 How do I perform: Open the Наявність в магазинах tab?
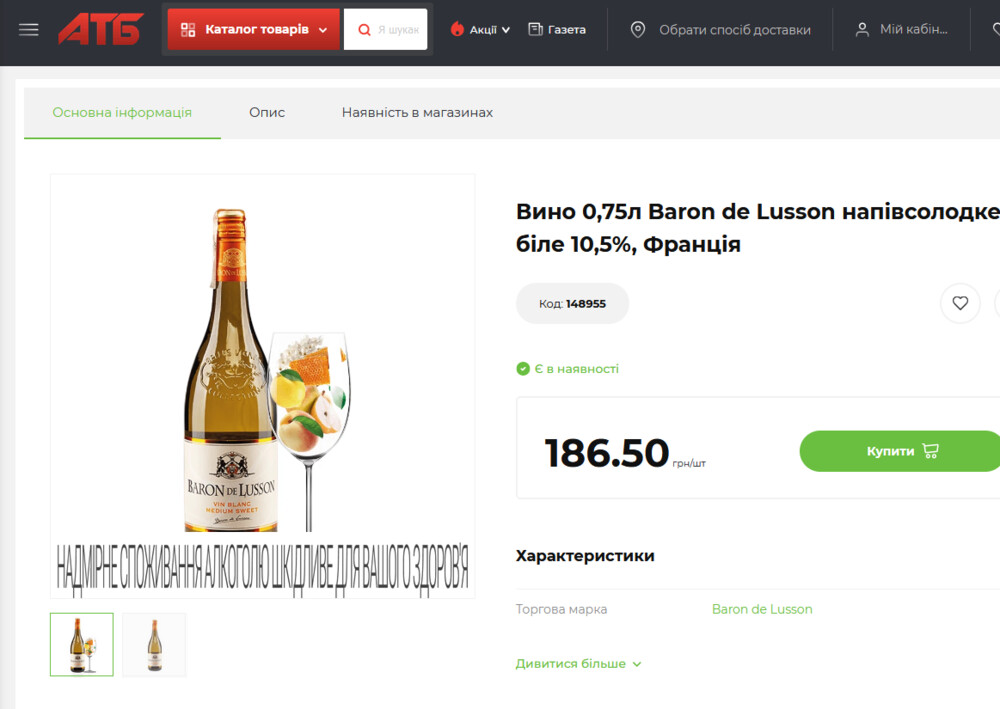click(417, 112)
